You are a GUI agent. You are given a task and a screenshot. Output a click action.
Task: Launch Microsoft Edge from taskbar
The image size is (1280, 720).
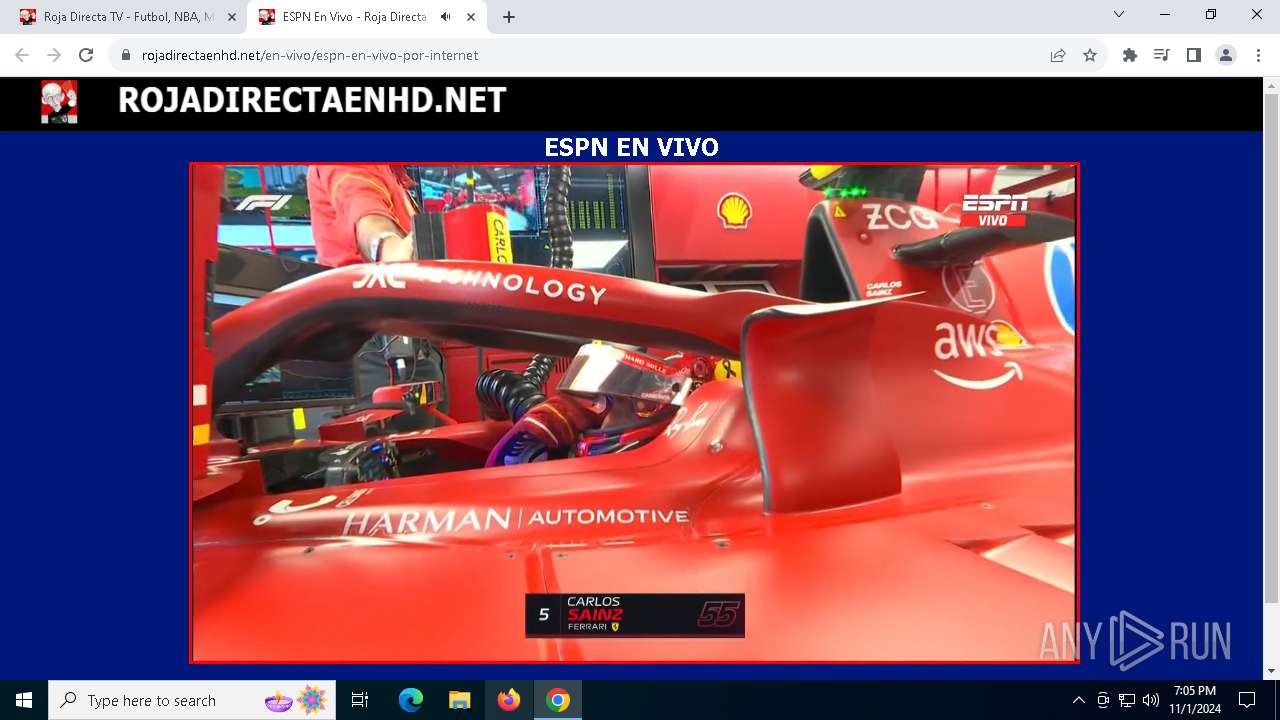tap(411, 700)
